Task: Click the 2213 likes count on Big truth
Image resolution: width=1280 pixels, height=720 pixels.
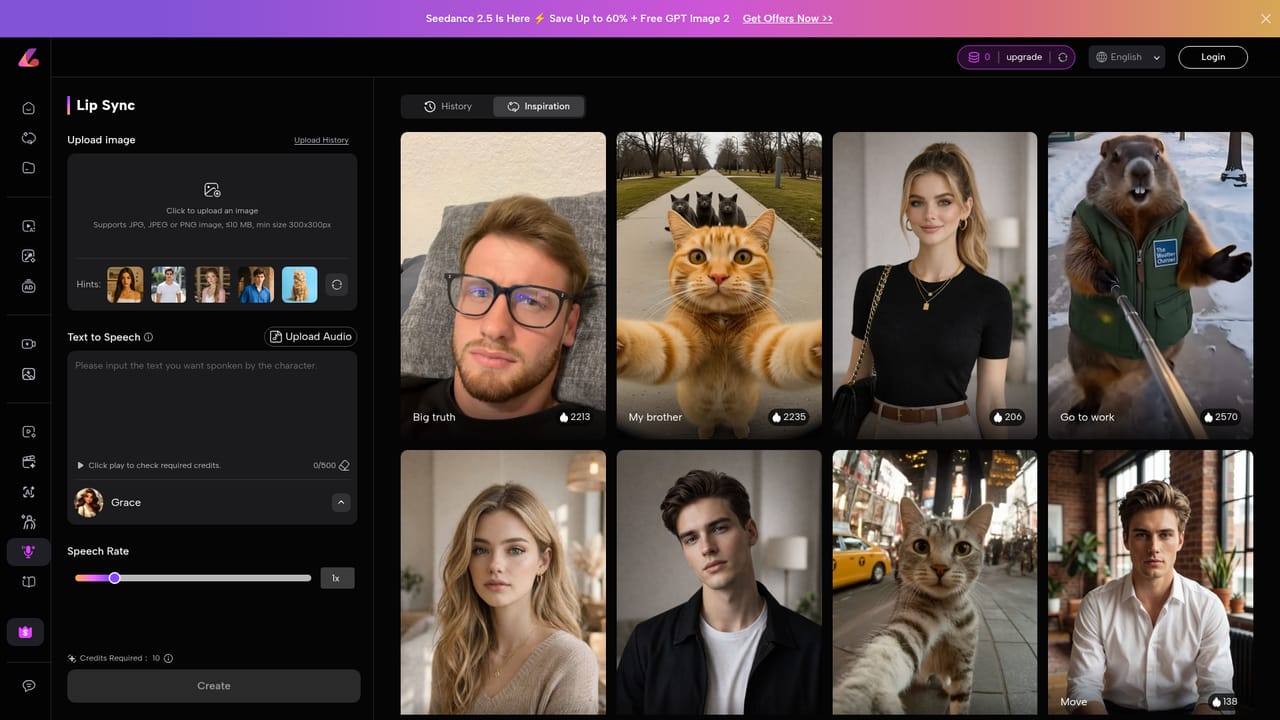Action: coord(574,417)
